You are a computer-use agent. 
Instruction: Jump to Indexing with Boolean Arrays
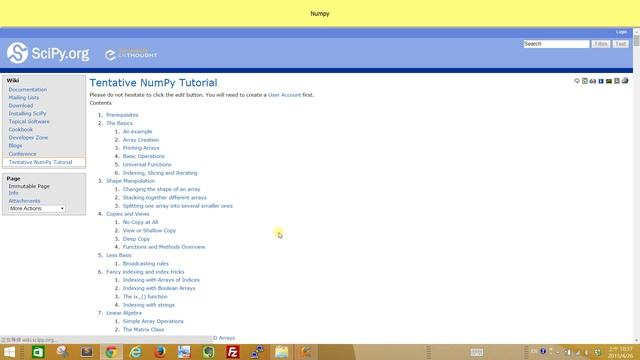[x=159, y=288]
